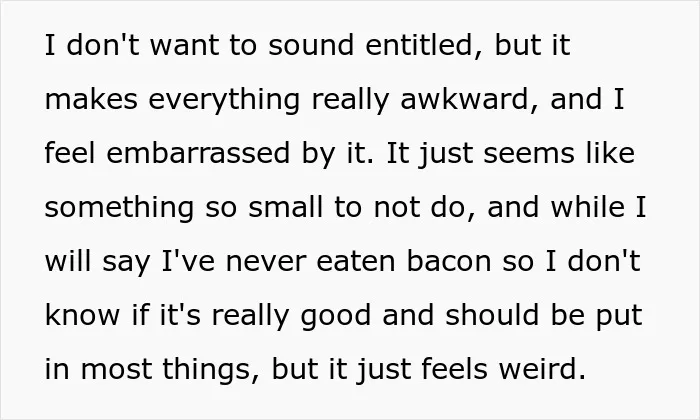Click the word "should"
The image size is (700, 420).
coord(492,315)
